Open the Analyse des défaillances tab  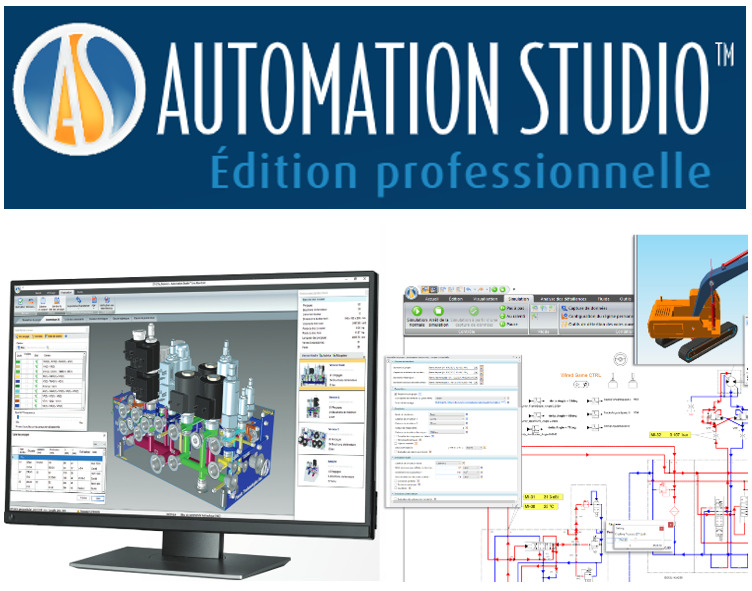pyautogui.click(x=564, y=298)
